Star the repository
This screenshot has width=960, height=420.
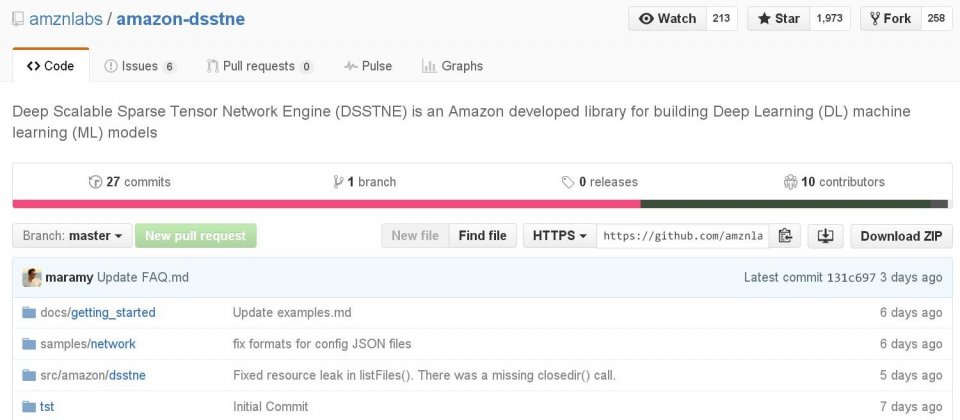pos(778,18)
